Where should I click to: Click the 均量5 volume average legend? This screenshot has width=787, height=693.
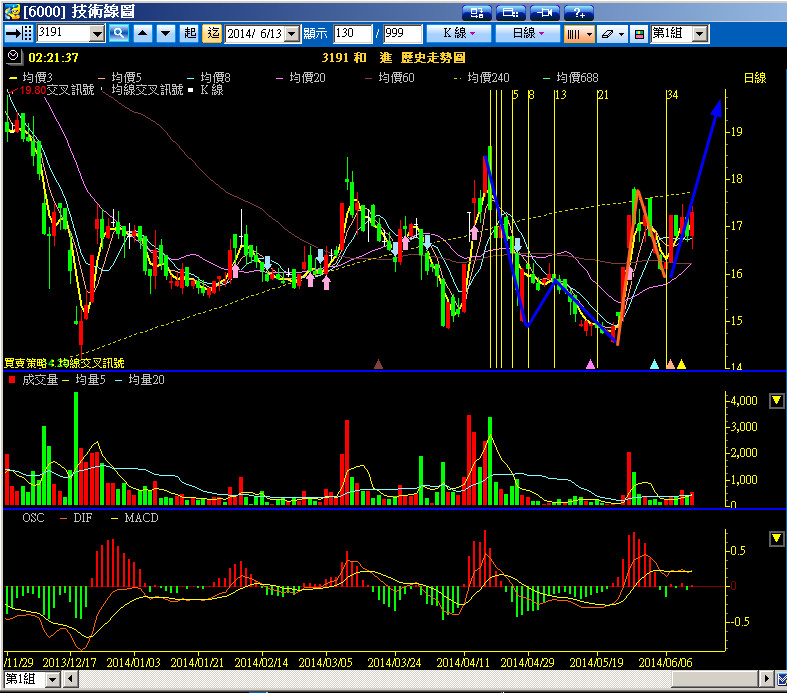85,380
